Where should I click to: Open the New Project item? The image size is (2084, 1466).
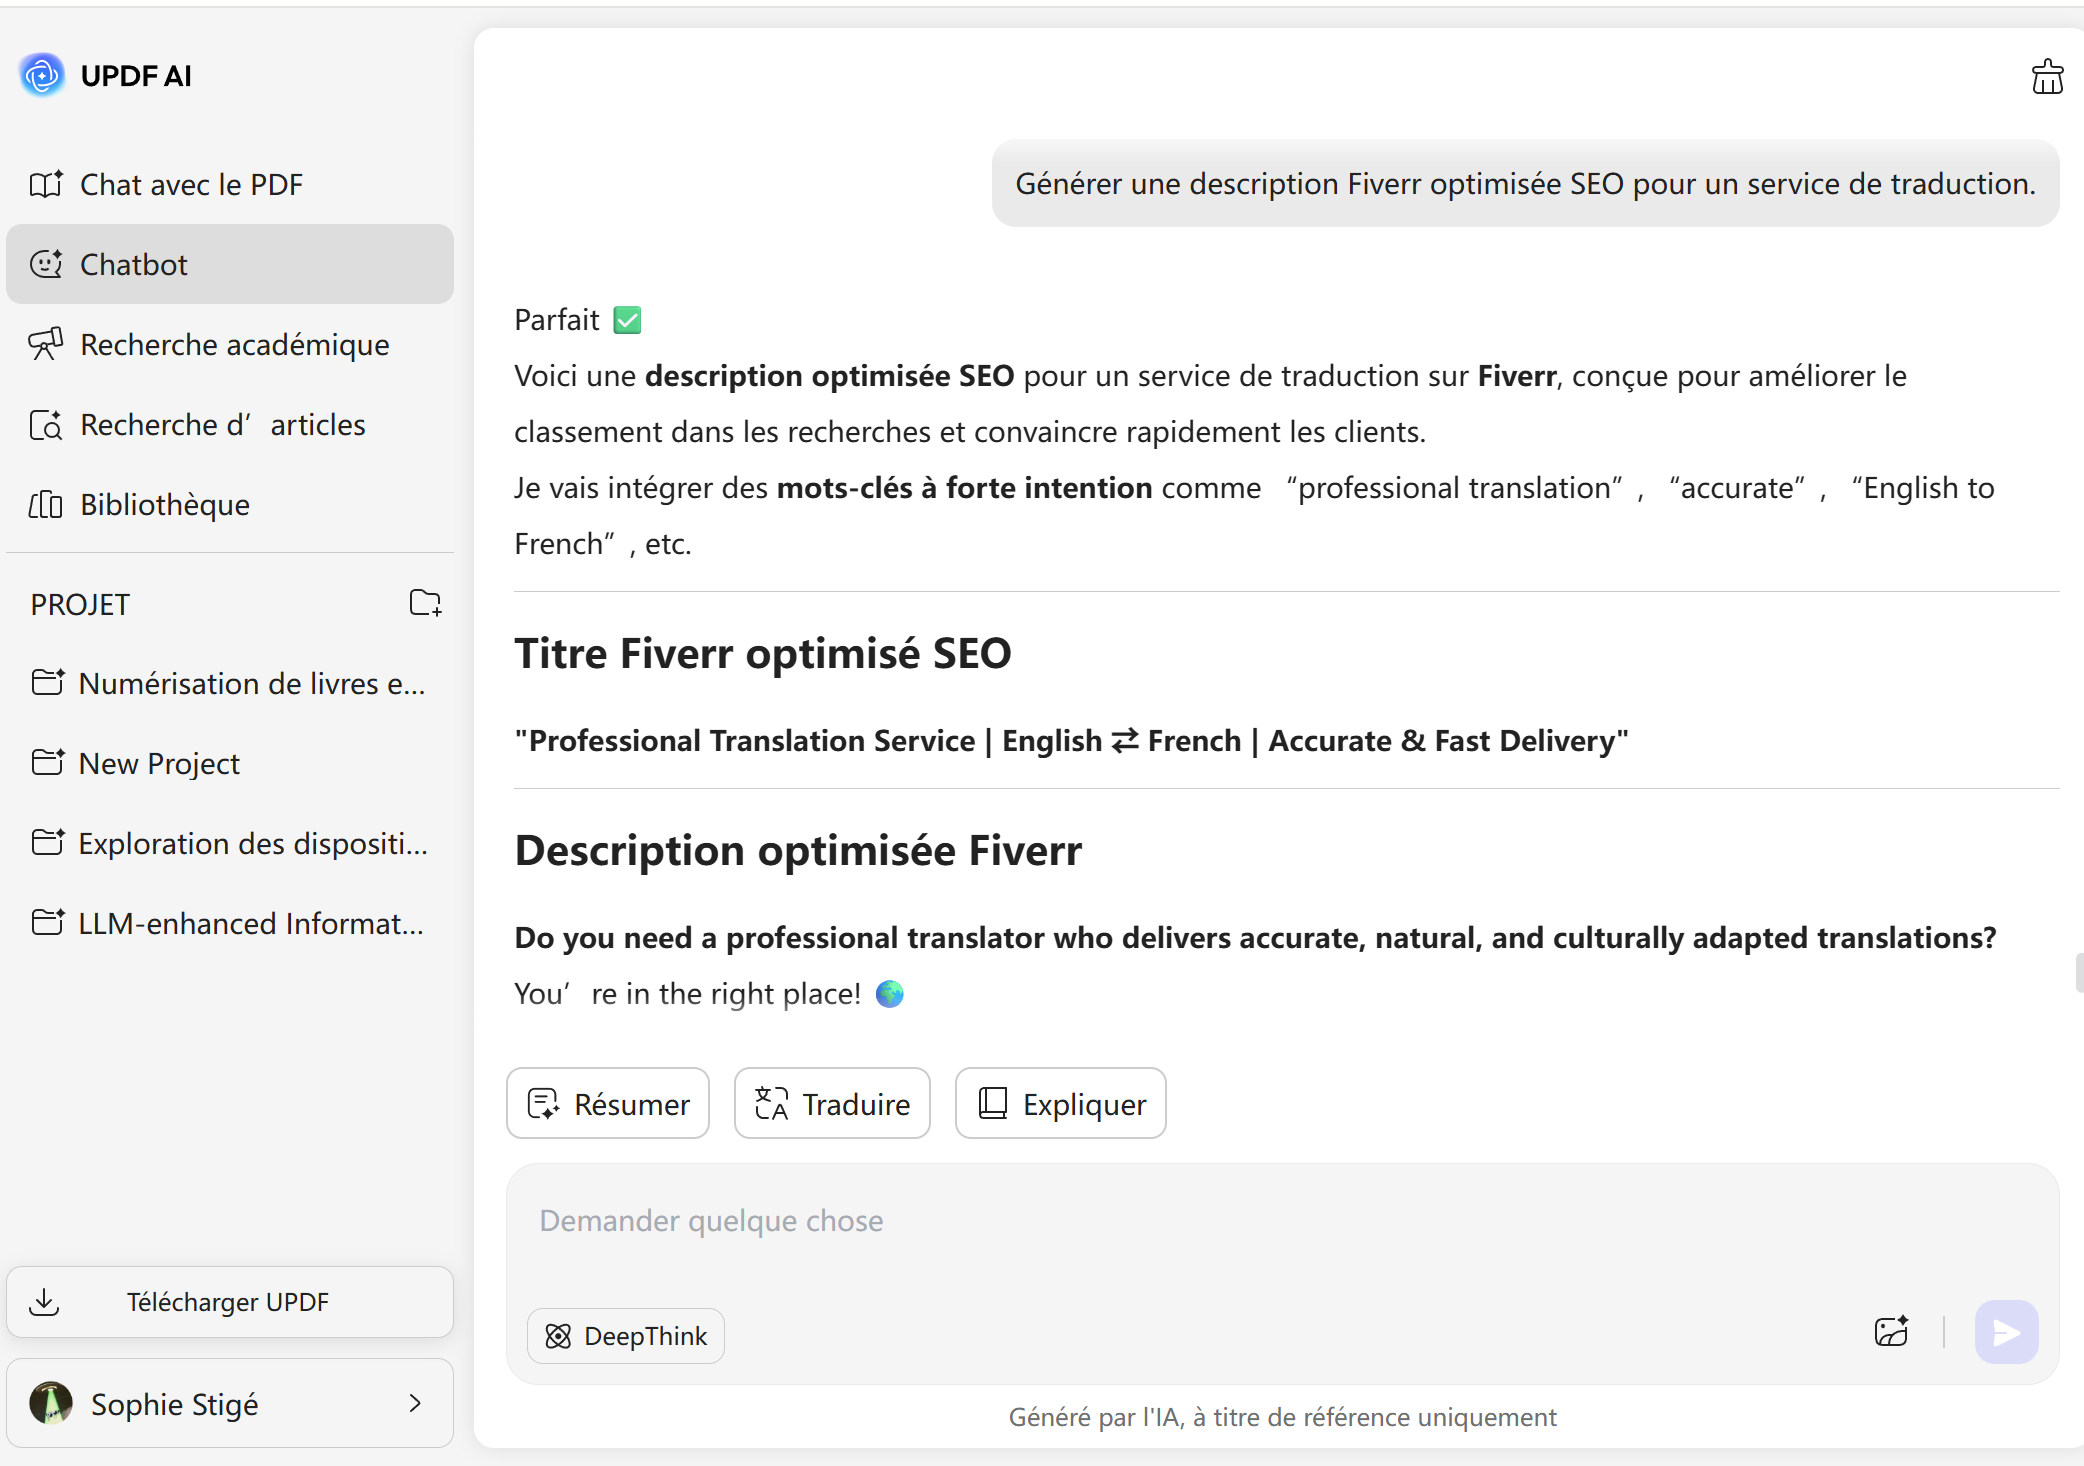(159, 764)
